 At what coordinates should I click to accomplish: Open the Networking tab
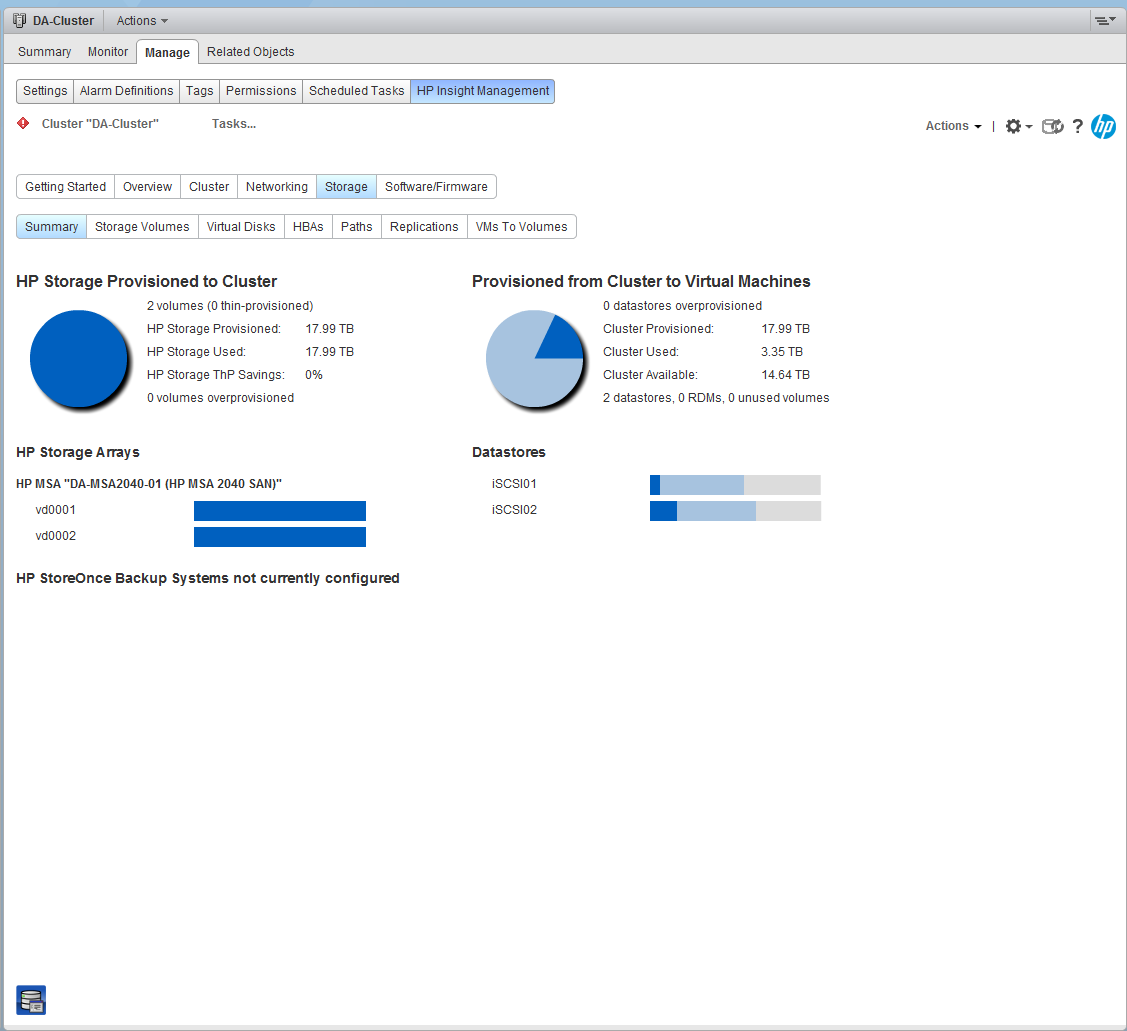(x=277, y=186)
